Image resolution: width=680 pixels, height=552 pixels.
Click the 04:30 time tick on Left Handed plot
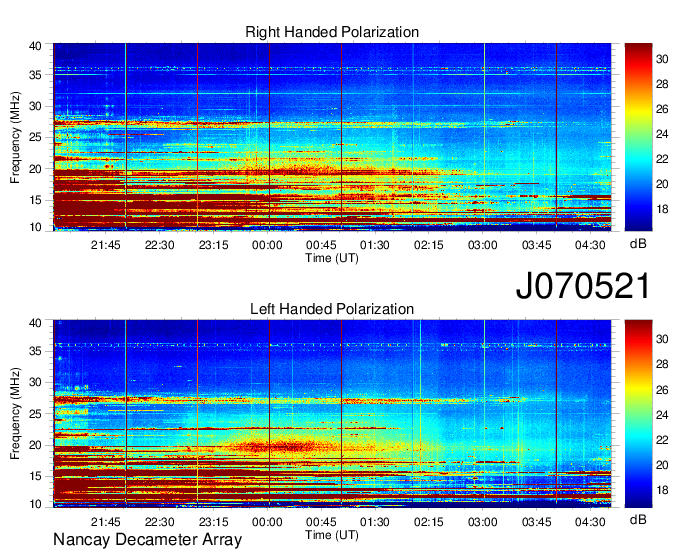click(590, 522)
